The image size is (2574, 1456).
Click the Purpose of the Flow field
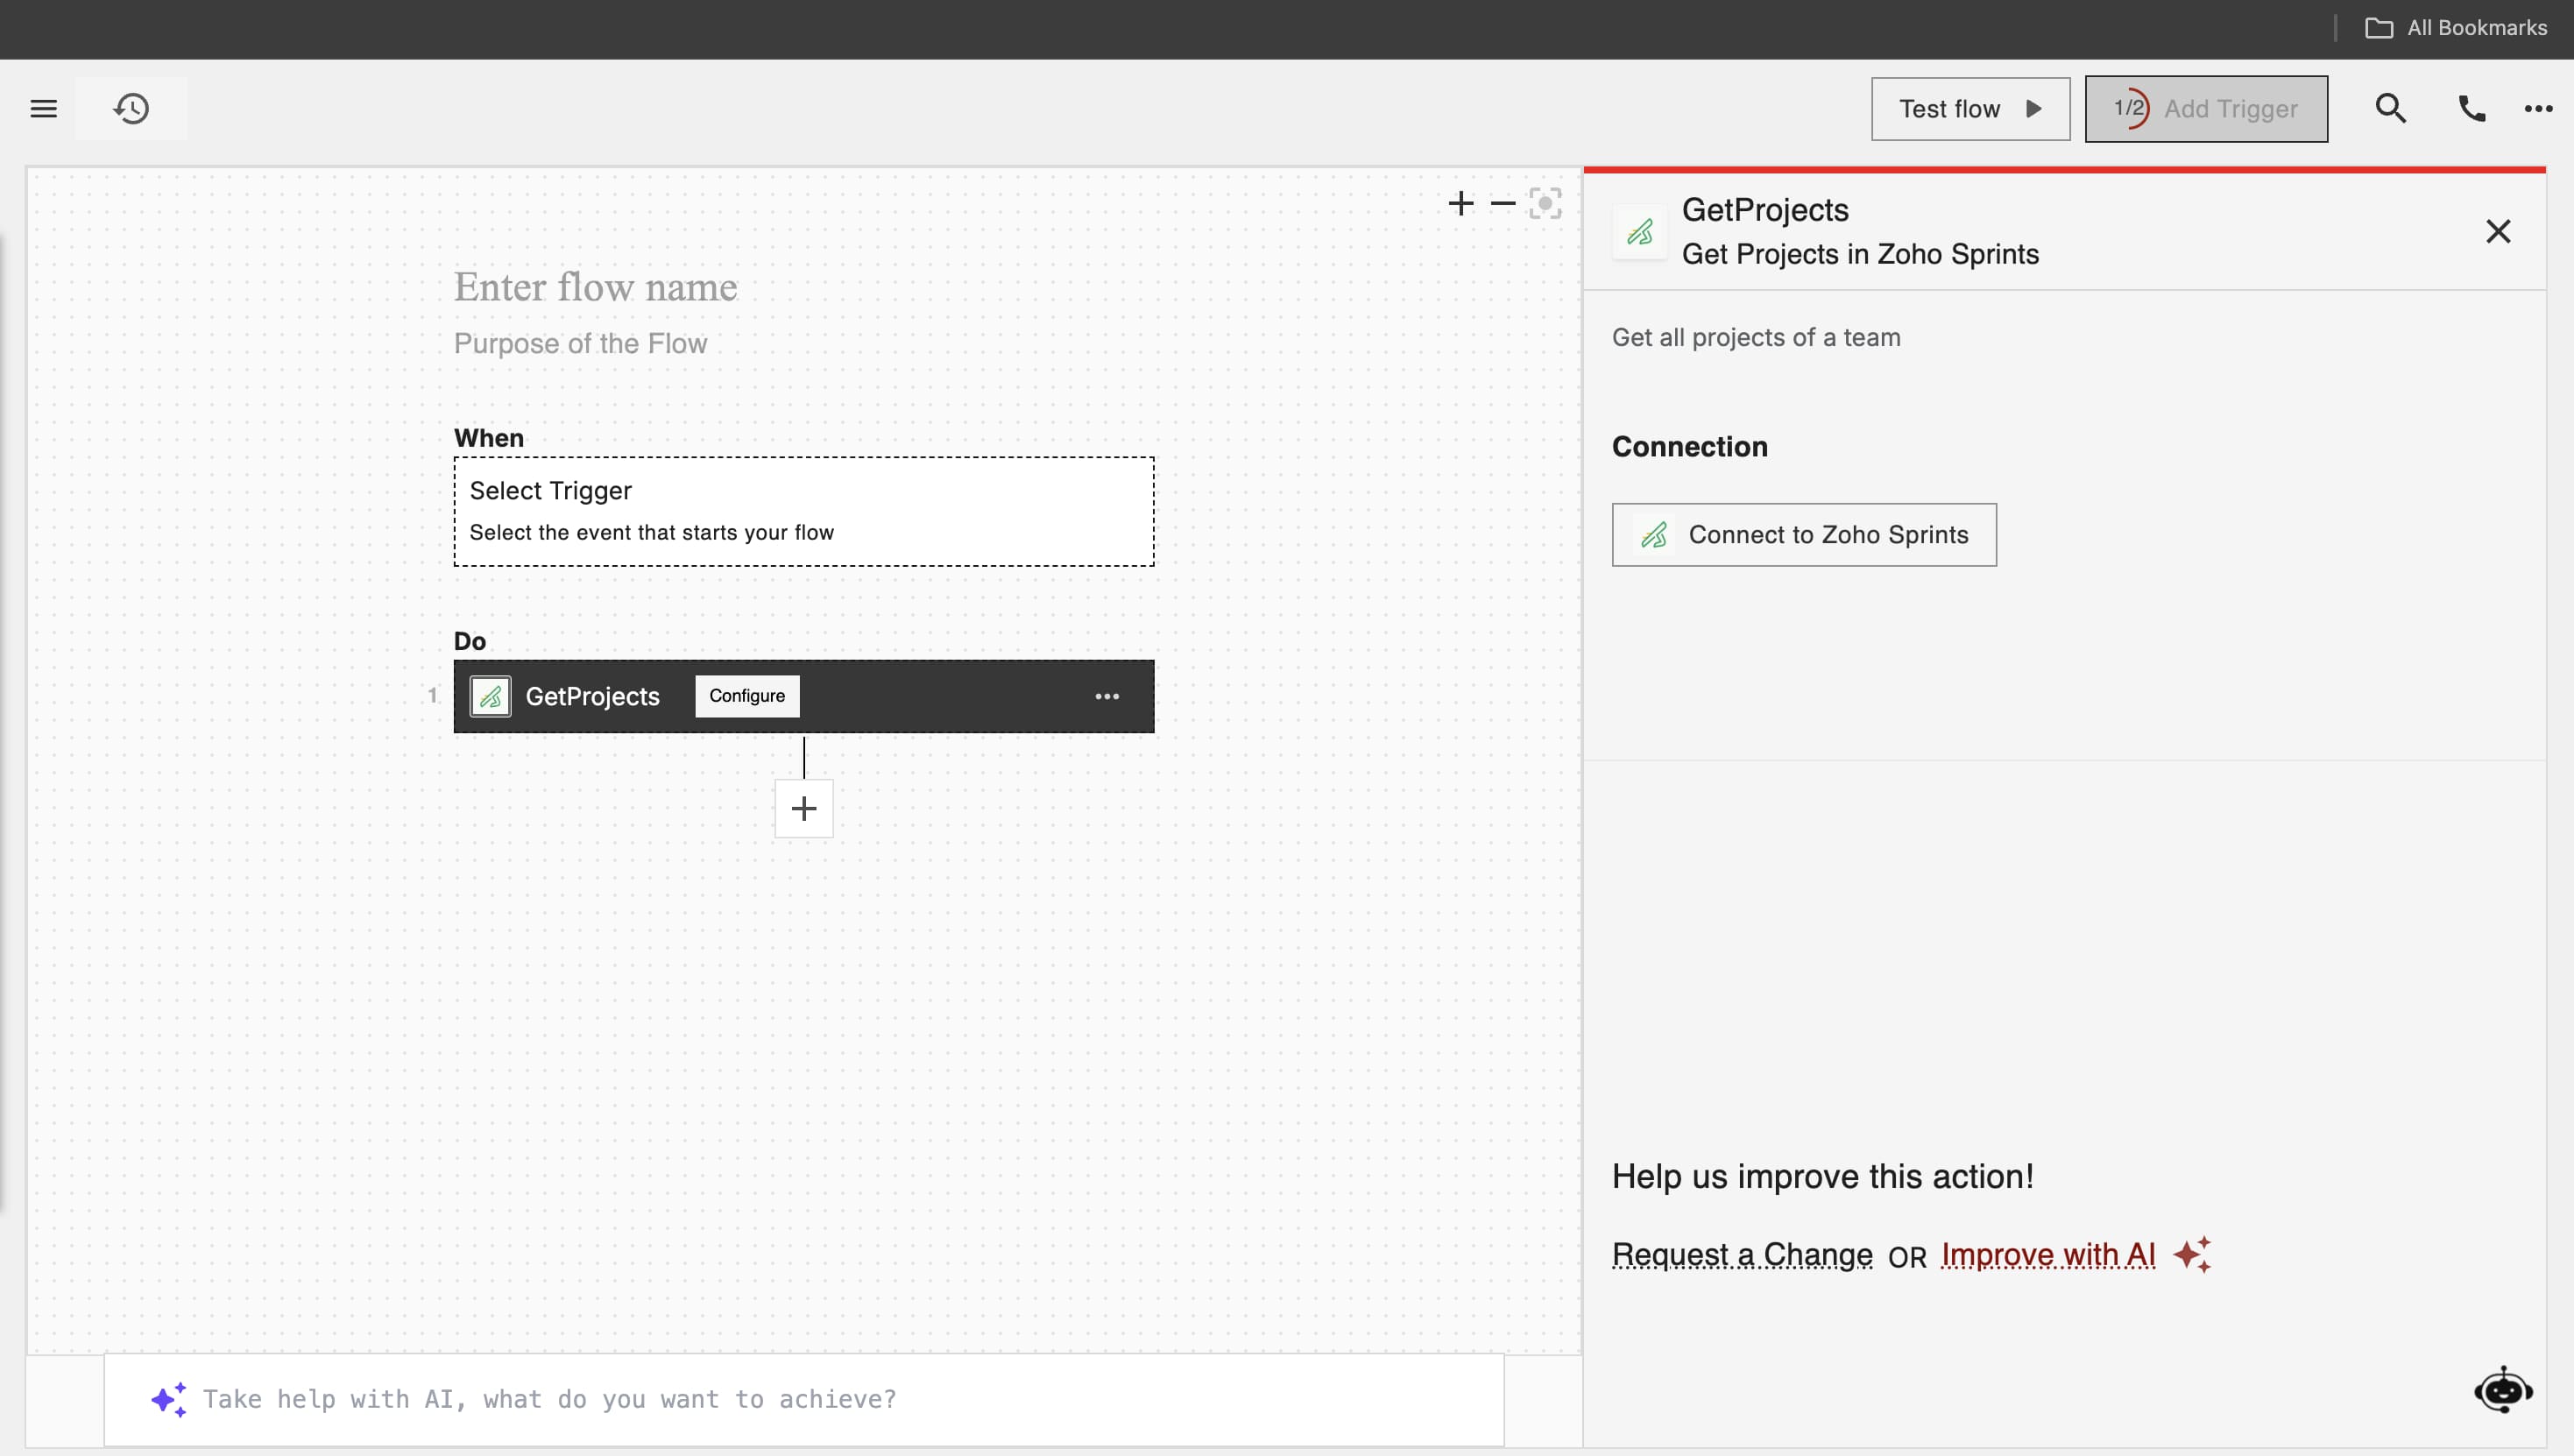click(580, 344)
